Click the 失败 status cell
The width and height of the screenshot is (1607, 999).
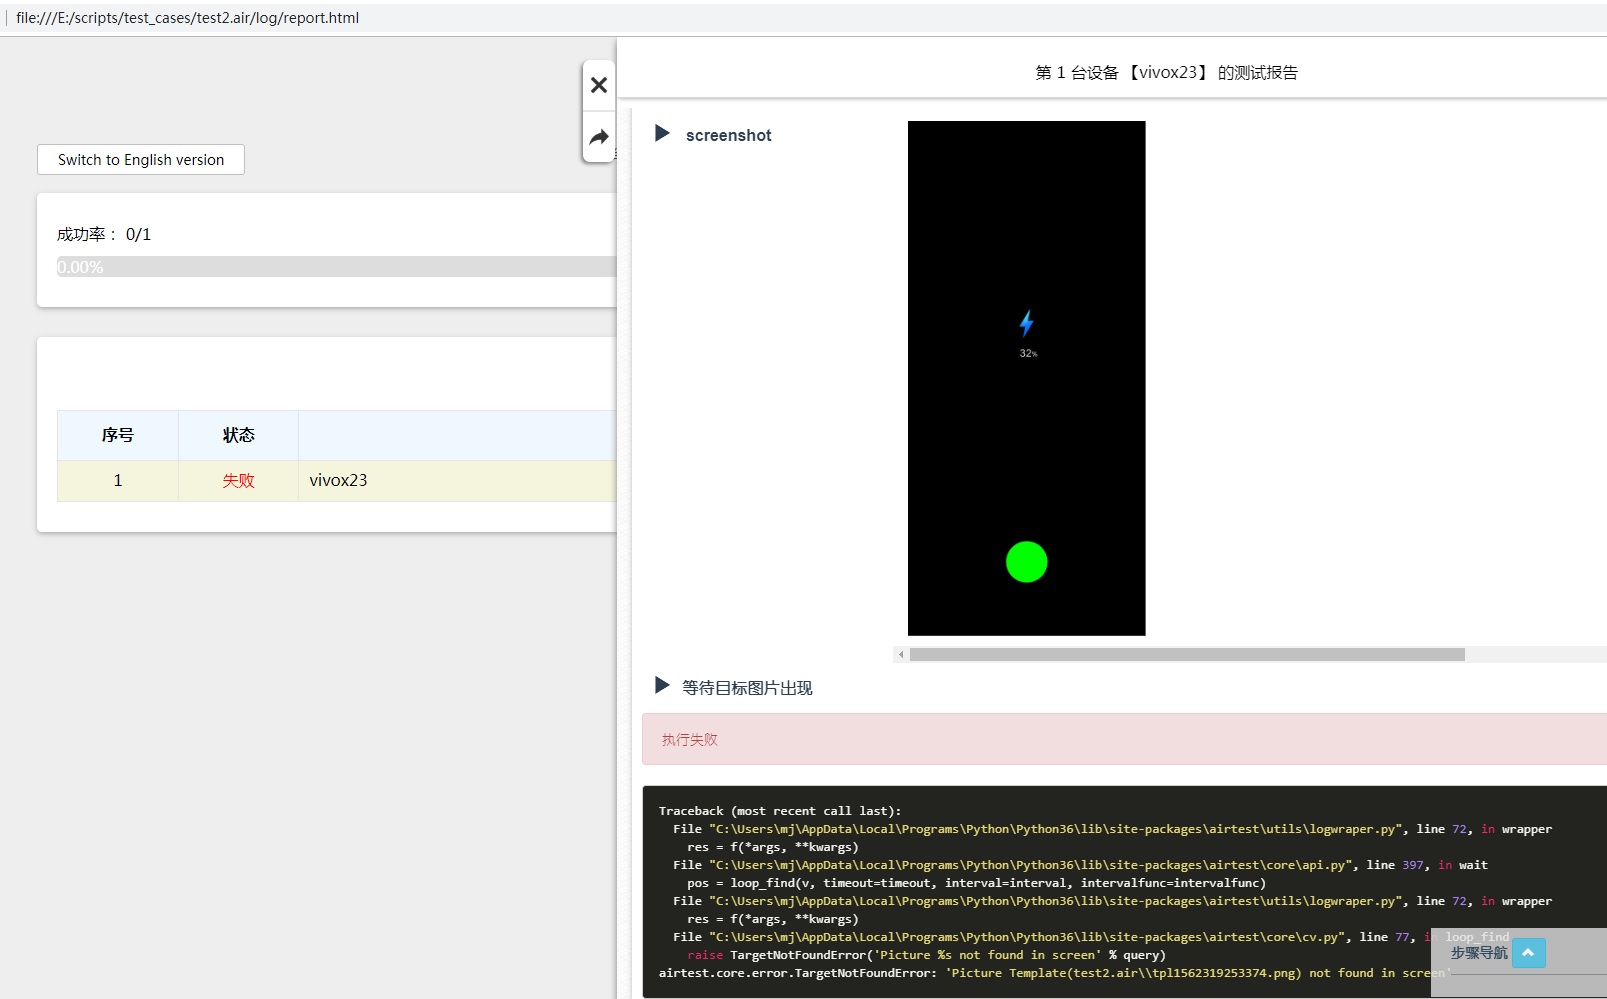238,481
